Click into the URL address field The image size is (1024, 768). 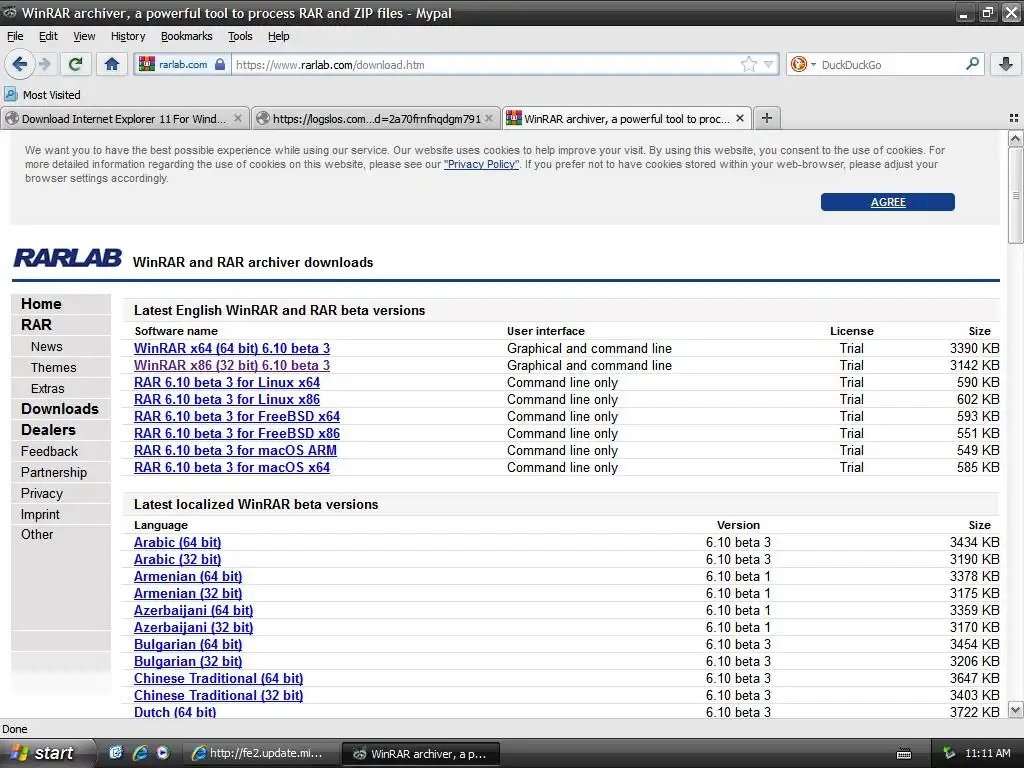click(x=486, y=65)
